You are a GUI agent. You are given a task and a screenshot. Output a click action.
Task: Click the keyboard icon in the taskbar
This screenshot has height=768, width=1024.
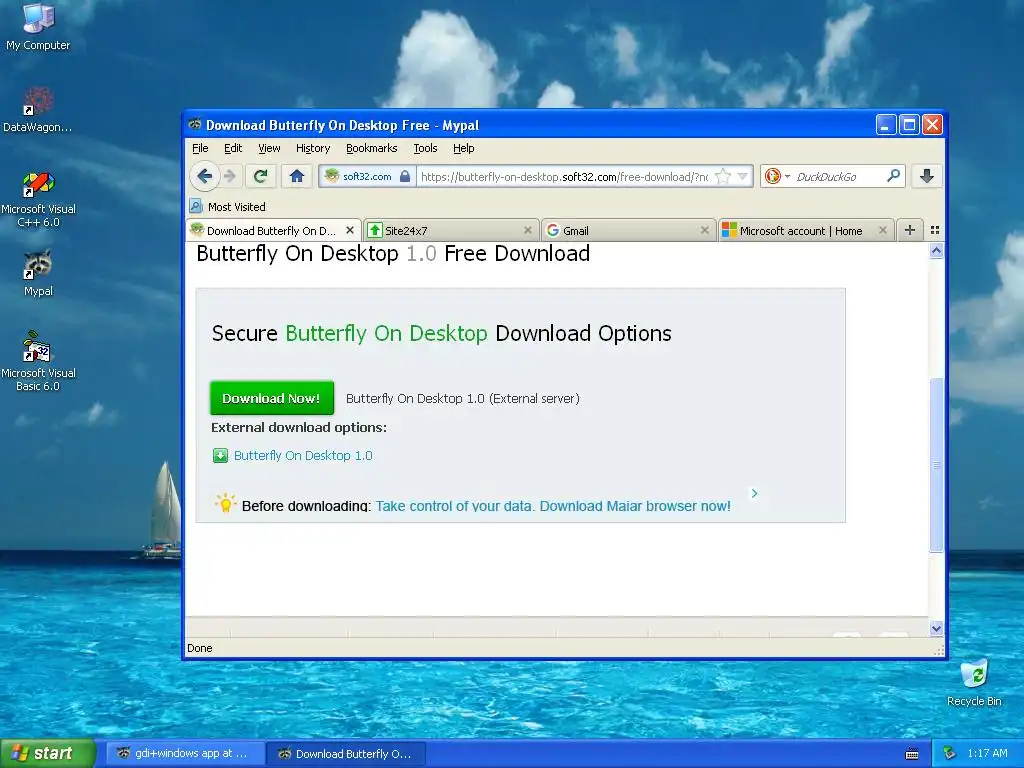click(912, 754)
